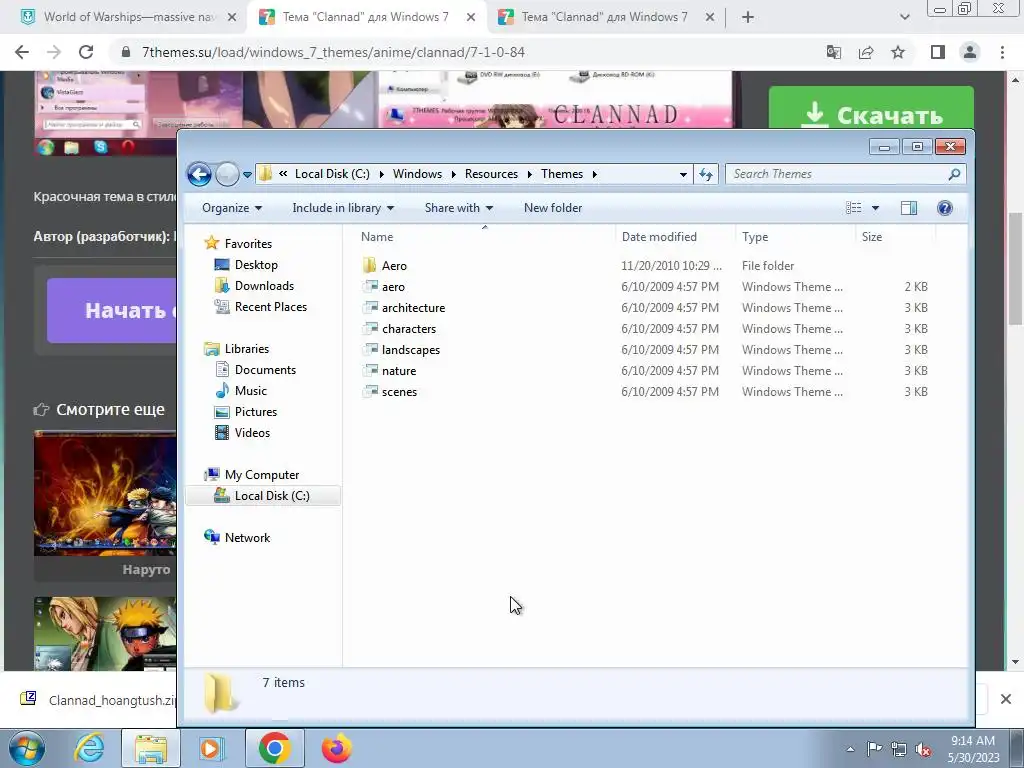This screenshot has width=1024, height=768.
Task: Change view using the view icon
Action: 853,208
